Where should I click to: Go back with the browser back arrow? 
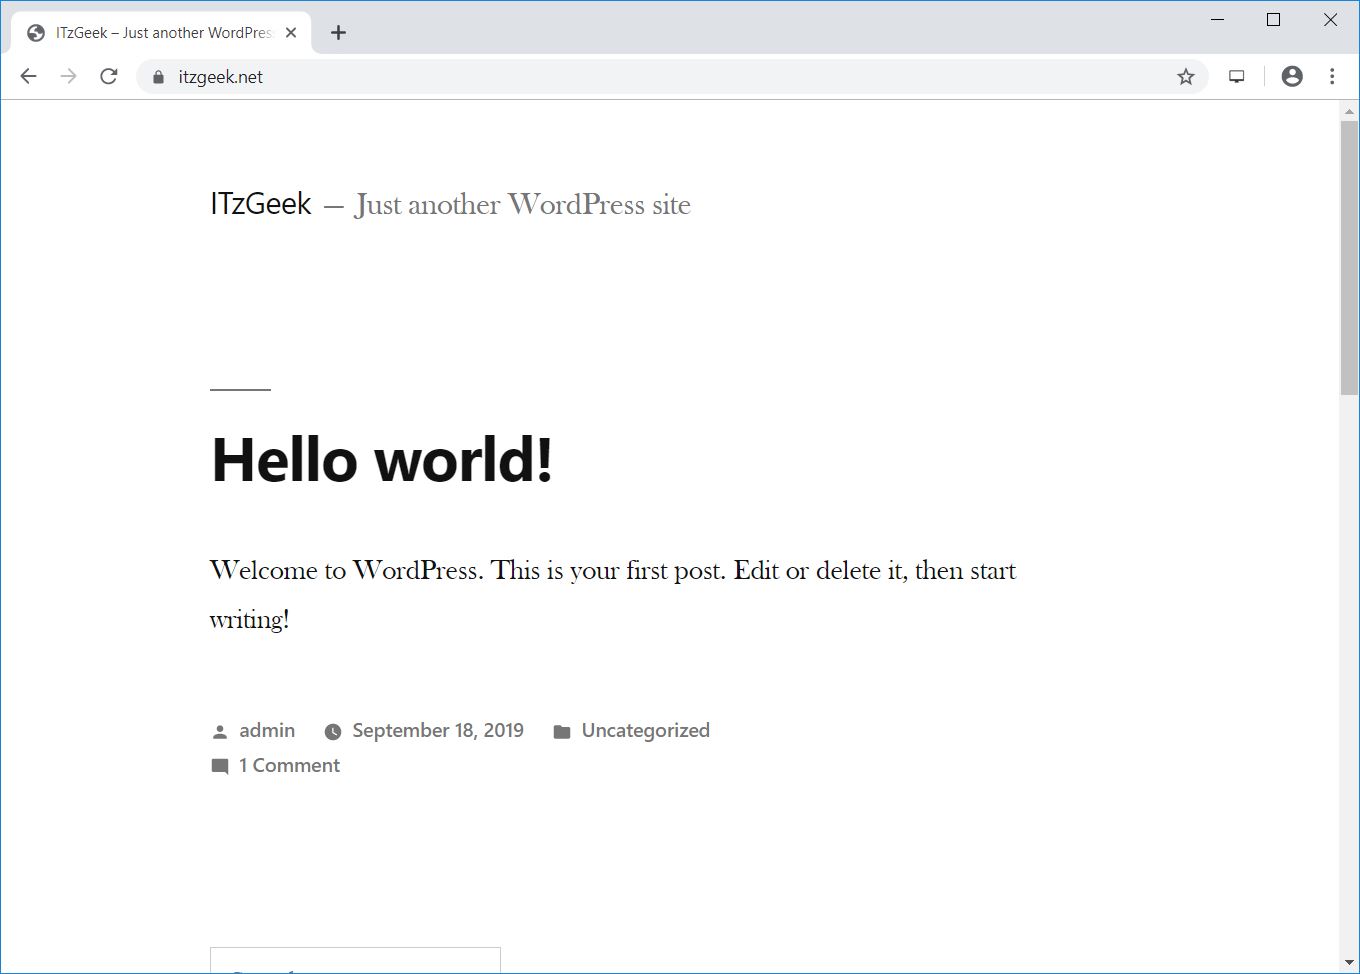(28, 76)
